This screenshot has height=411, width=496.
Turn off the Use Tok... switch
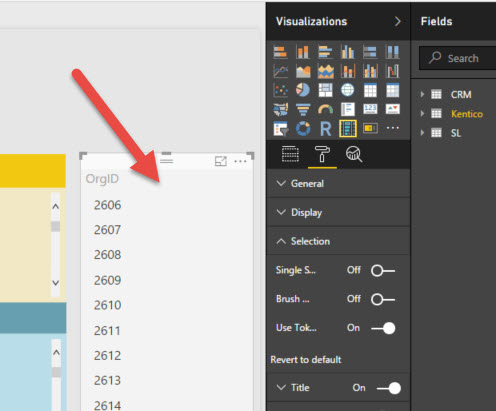383,328
